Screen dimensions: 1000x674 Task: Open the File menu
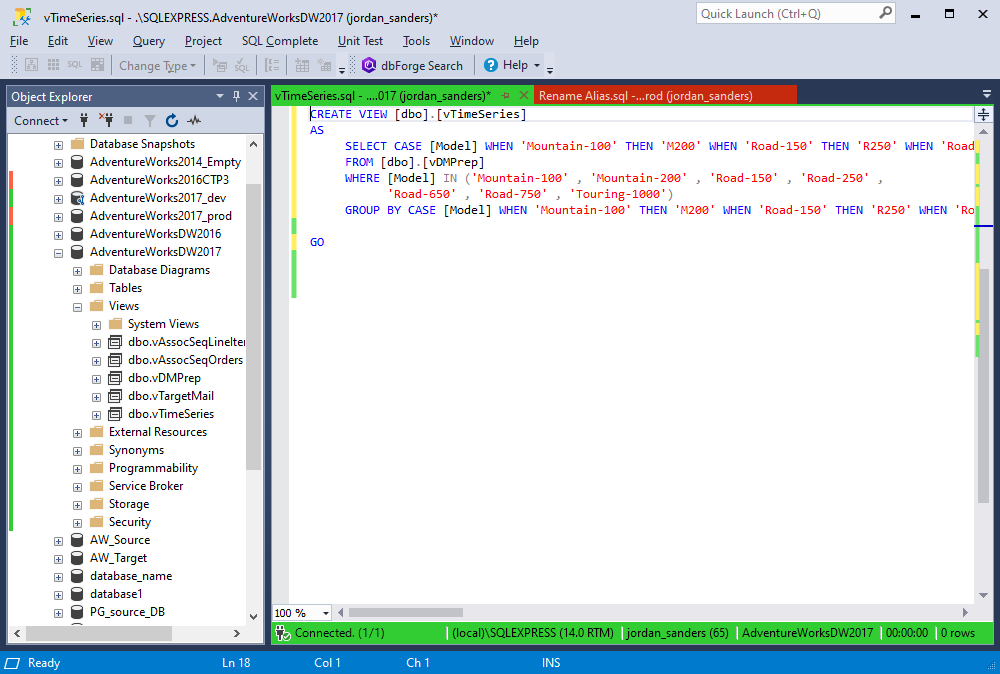[19, 41]
